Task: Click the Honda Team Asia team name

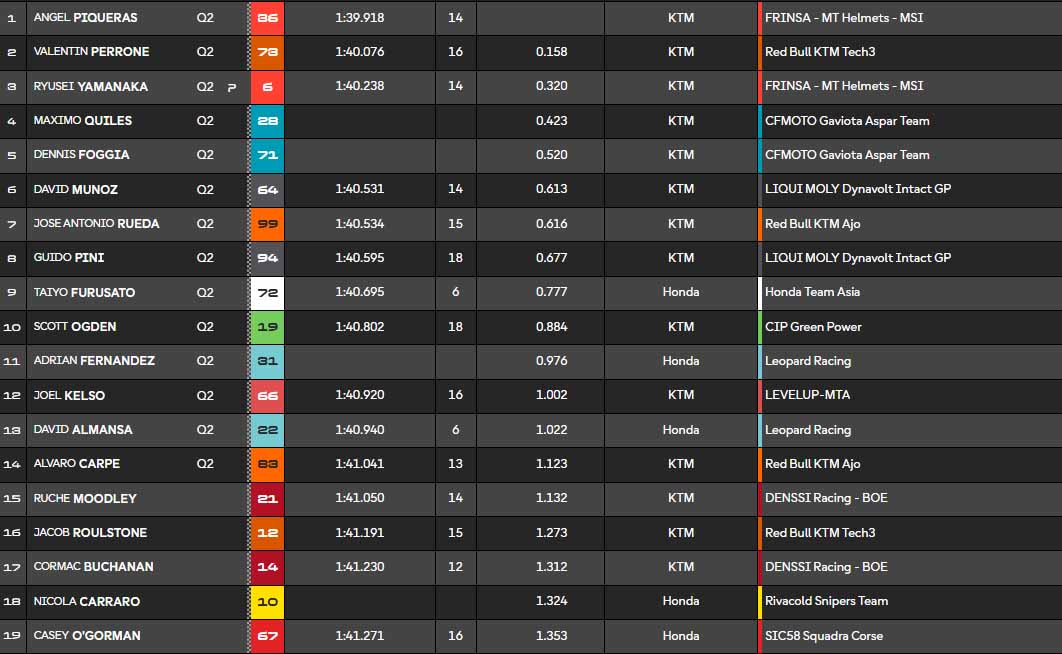Action: 812,292
